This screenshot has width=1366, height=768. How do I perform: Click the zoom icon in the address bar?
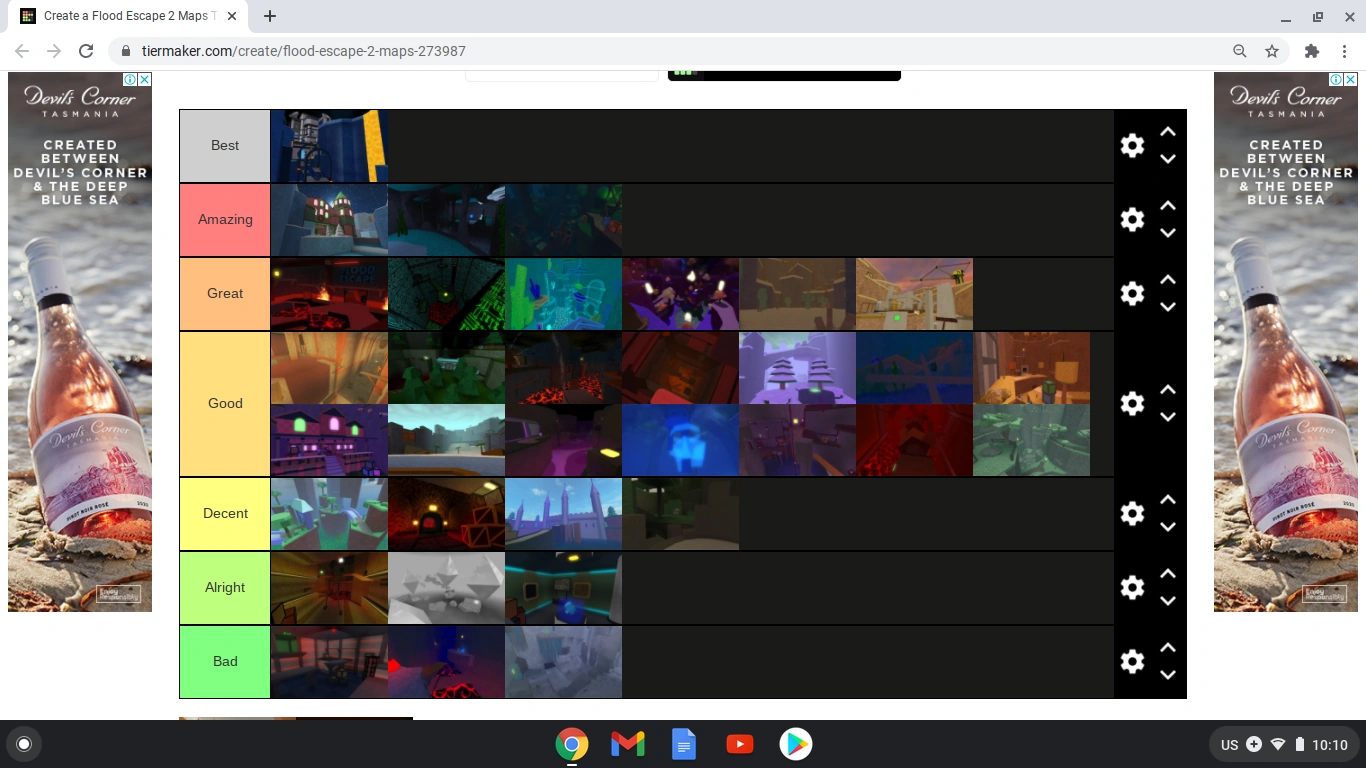(x=1239, y=51)
